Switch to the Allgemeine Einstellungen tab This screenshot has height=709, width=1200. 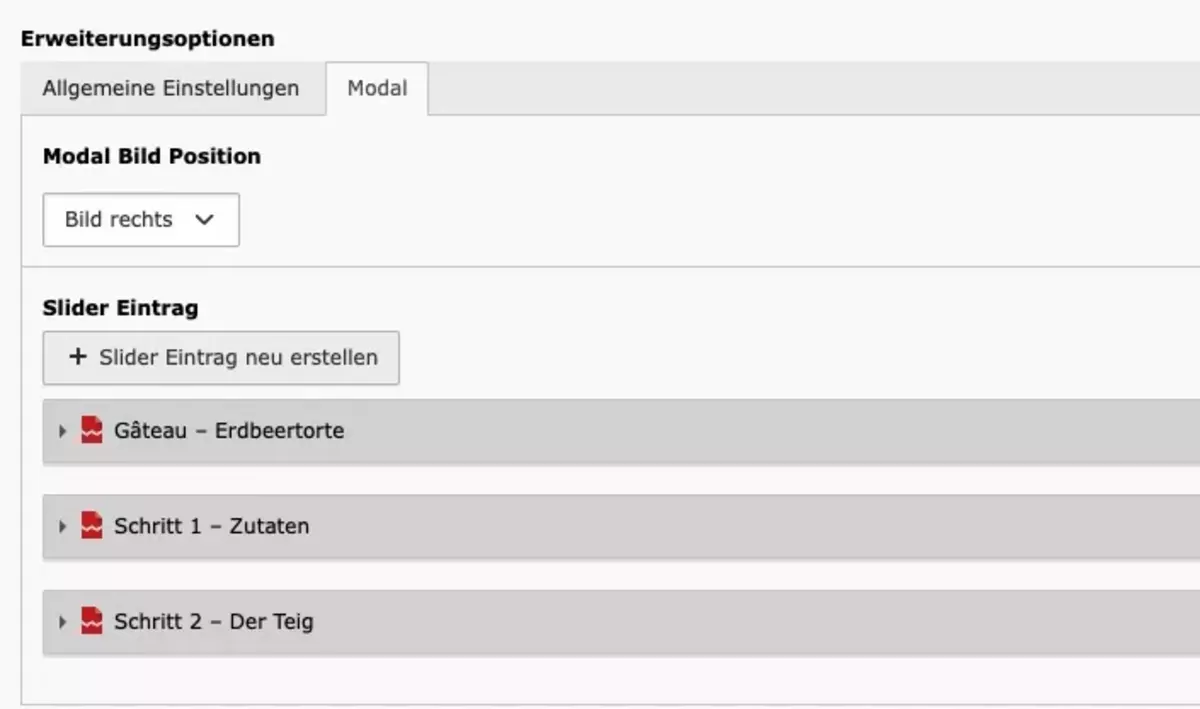pyautogui.click(x=171, y=88)
